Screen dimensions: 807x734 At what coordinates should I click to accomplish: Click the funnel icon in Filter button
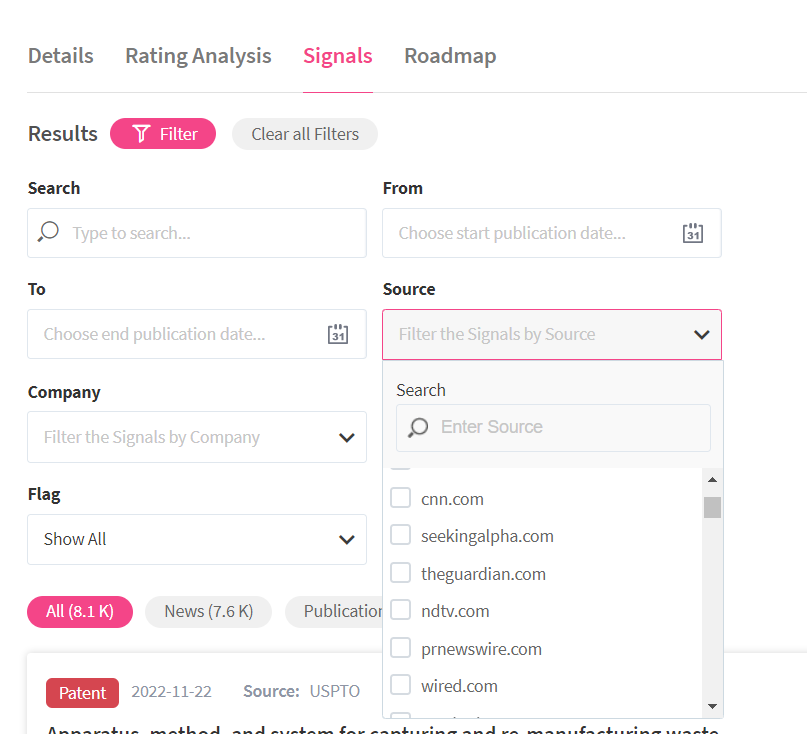point(141,134)
